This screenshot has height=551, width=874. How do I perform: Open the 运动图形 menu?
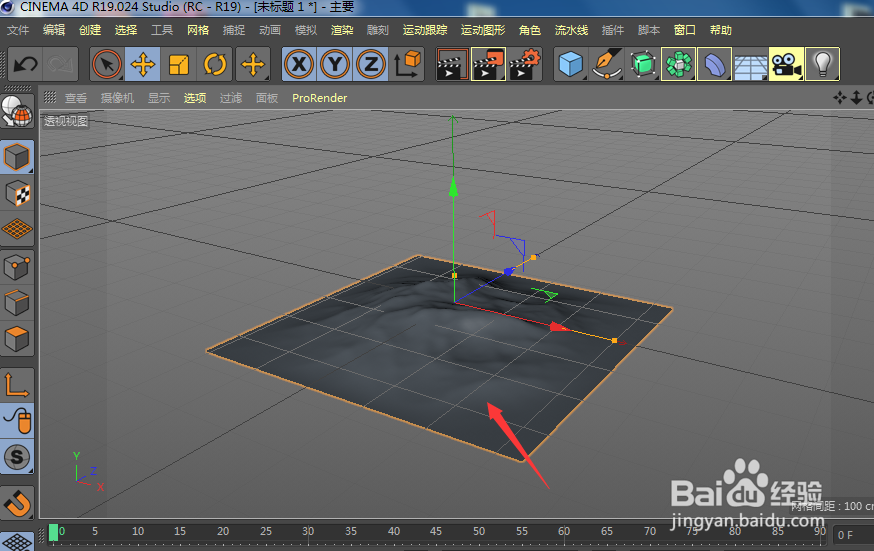pos(483,30)
